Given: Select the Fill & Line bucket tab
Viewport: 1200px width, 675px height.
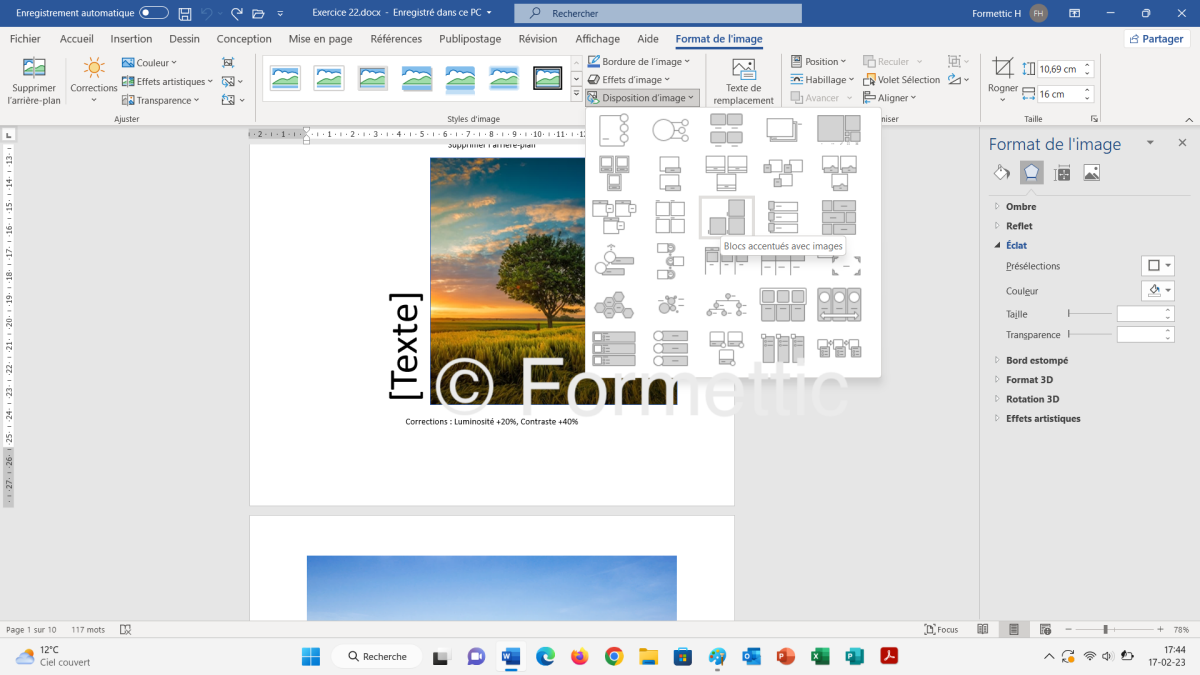Looking at the screenshot, I should point(1002,173).
